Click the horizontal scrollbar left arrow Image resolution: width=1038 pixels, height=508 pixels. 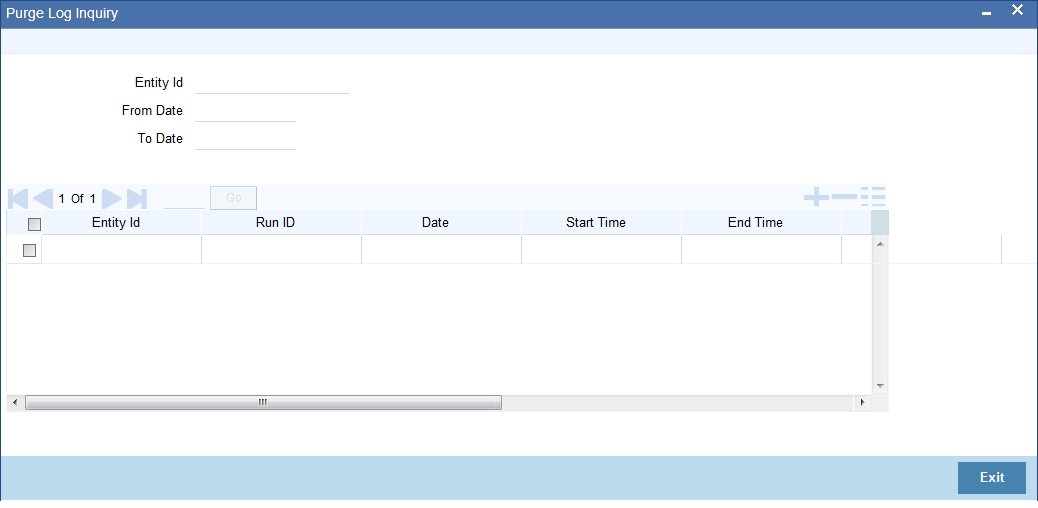(15, 403)
